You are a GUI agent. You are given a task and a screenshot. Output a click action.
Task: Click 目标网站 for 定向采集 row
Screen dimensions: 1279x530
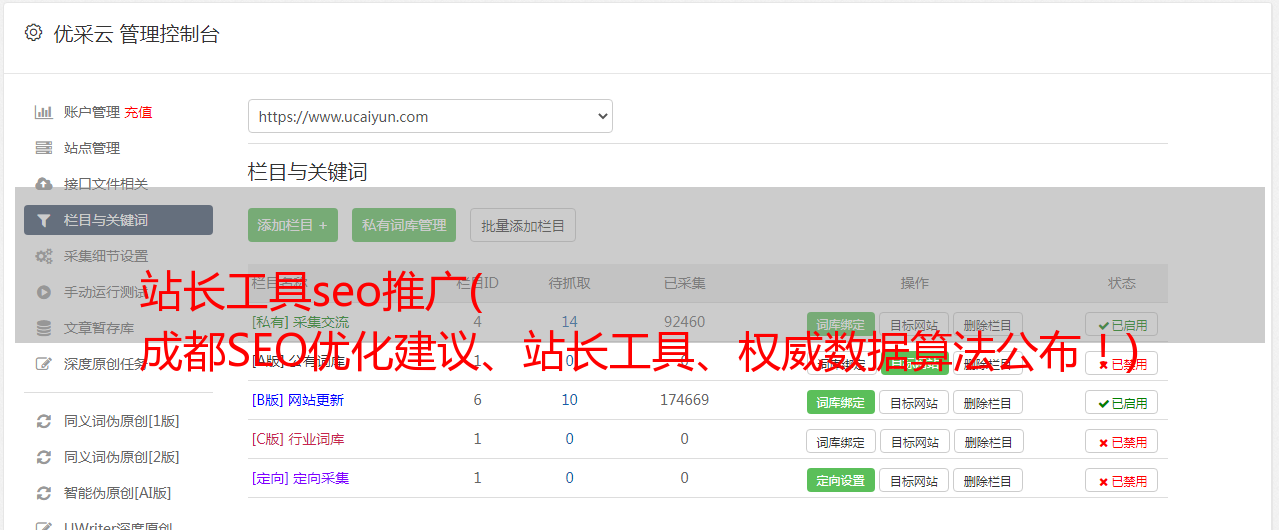(x=914, y=480)
